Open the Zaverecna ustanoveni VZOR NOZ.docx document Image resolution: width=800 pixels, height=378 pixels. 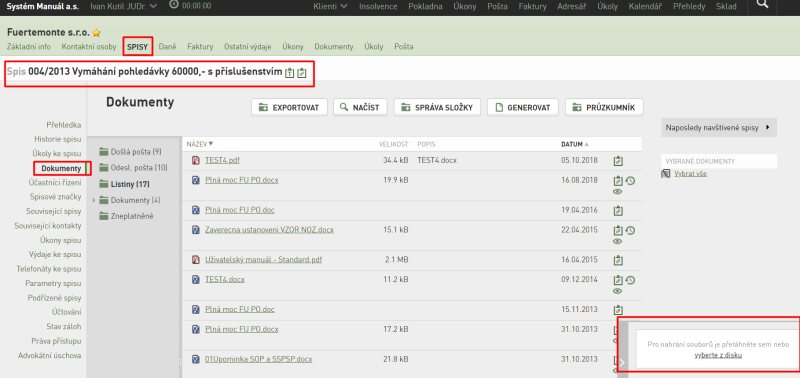pos(269,230)
